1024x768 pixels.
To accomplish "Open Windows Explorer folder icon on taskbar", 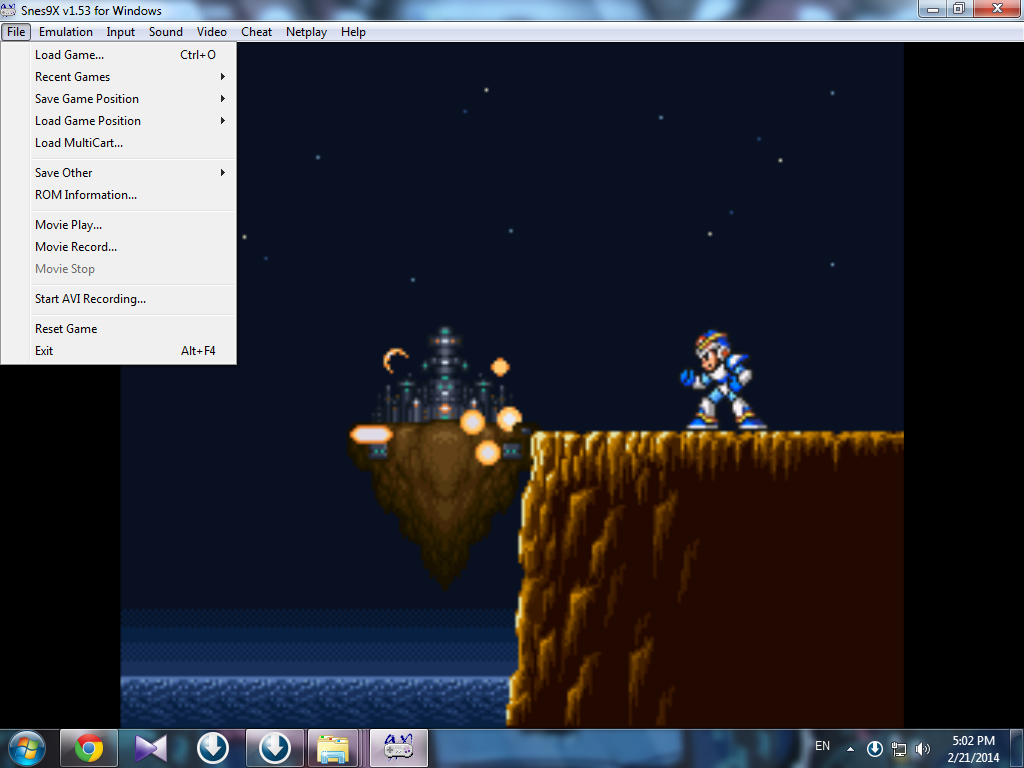I will point(333,748).
